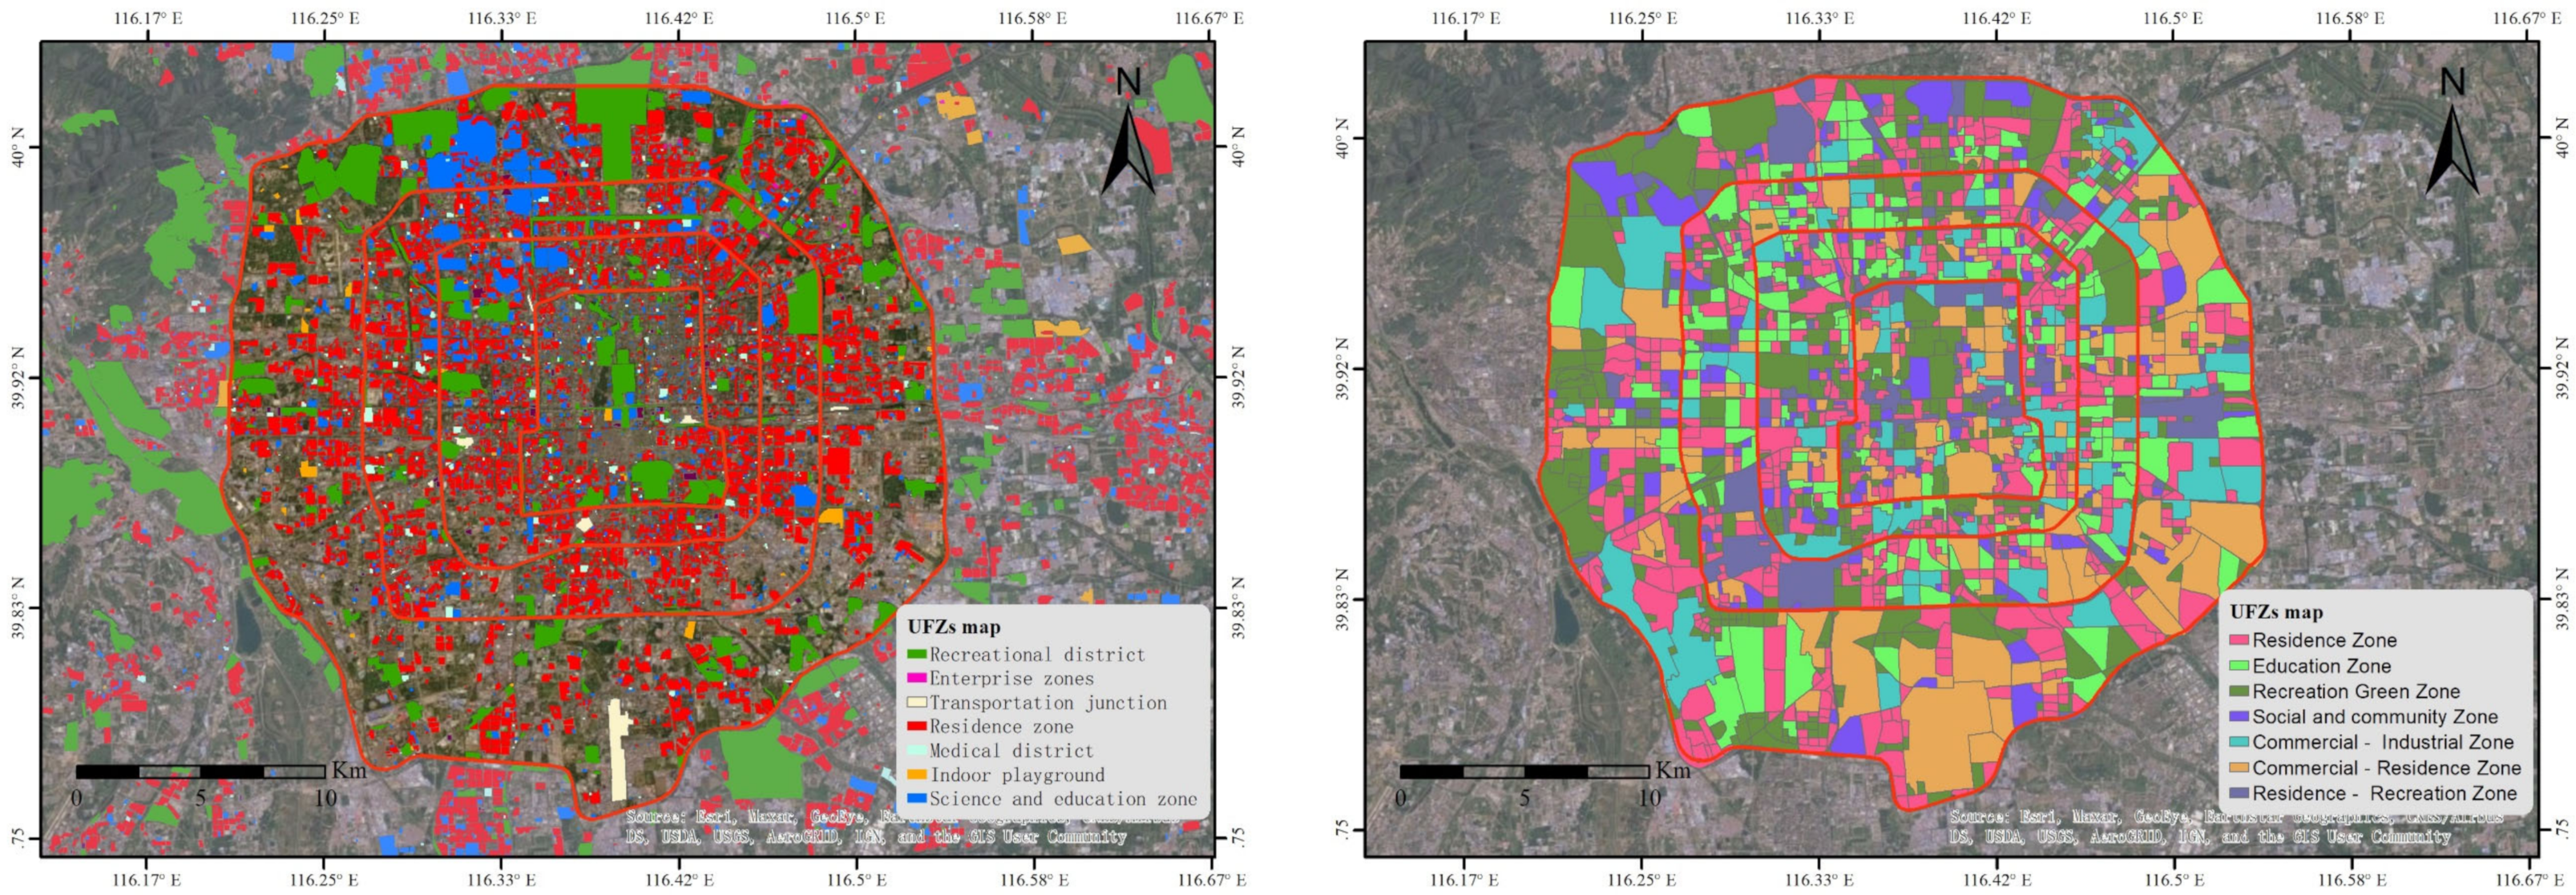Select the Transportation junction legend label

click(x=1048, y=703)
